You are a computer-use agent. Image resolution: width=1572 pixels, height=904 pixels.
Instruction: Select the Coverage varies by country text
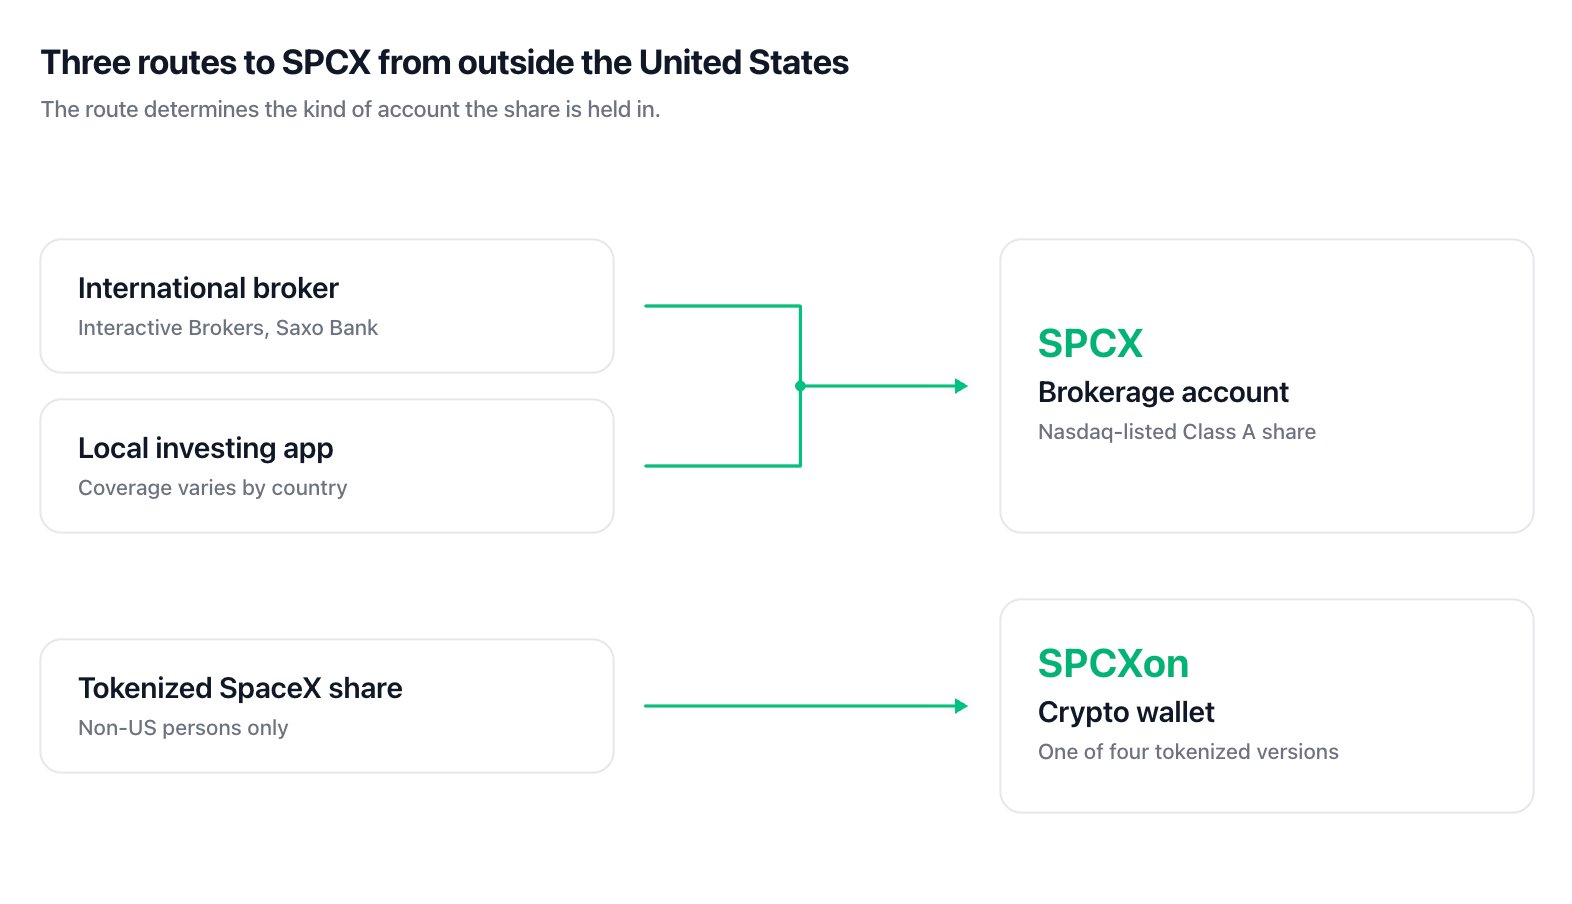(213, 488)
